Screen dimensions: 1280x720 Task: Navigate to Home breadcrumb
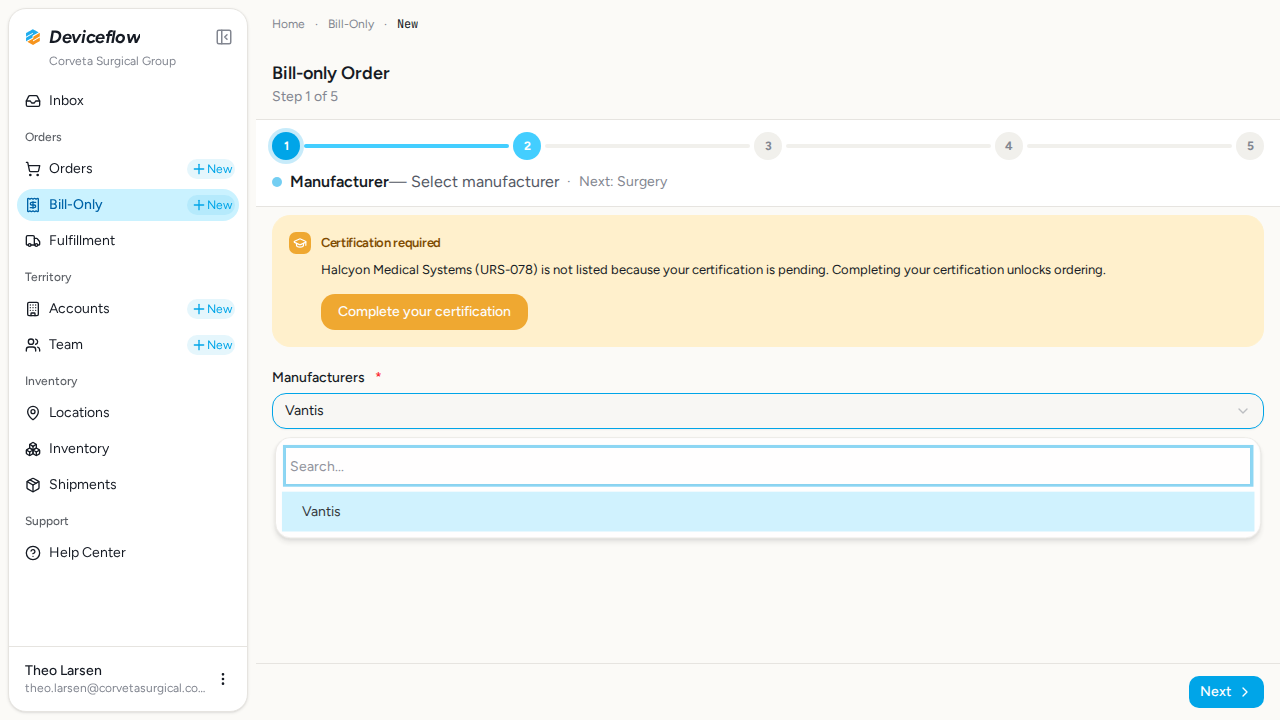tap(288, 24)
